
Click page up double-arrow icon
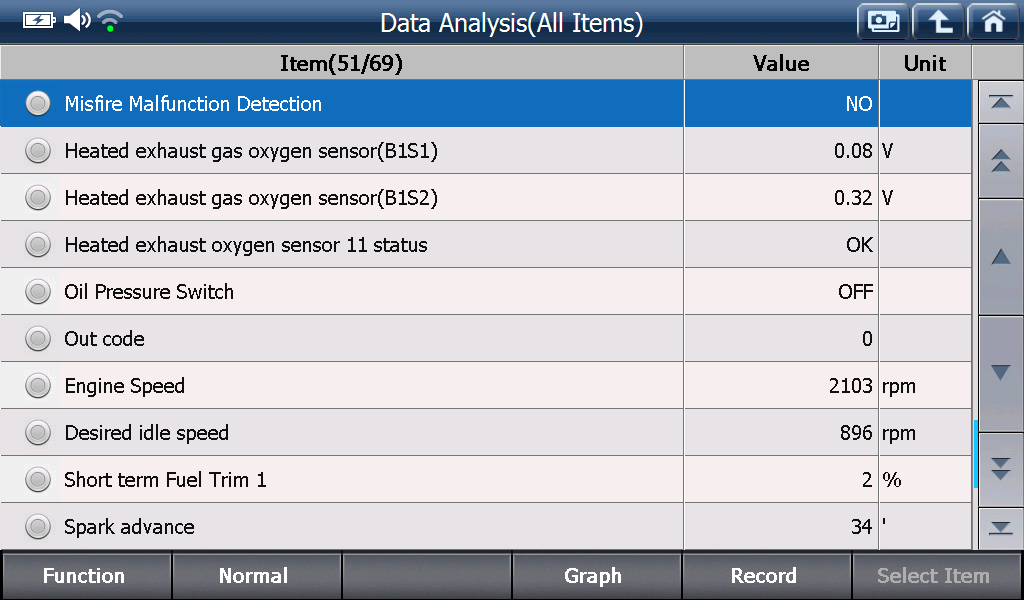click(x=1000, y=161)
